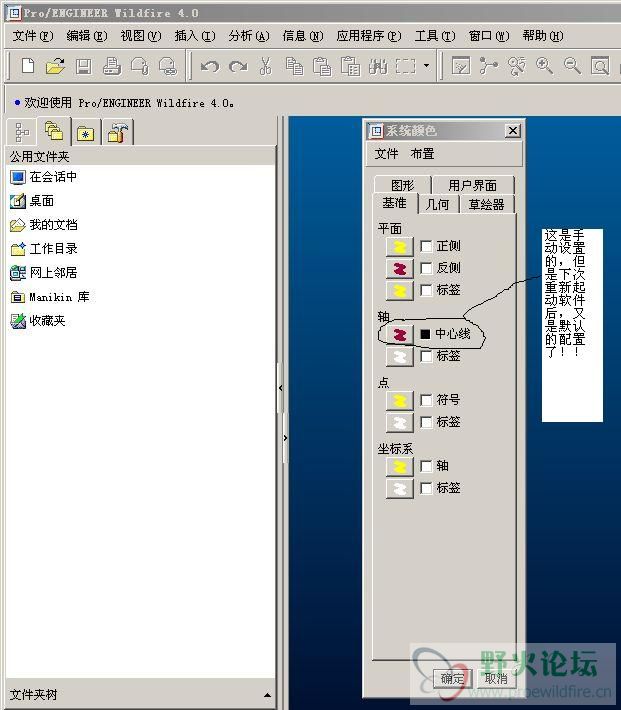Open 文件 menu in 系统颜色 dialog
Image resolution: width=621 pixels, height=710 pixels.
(386, 154)
